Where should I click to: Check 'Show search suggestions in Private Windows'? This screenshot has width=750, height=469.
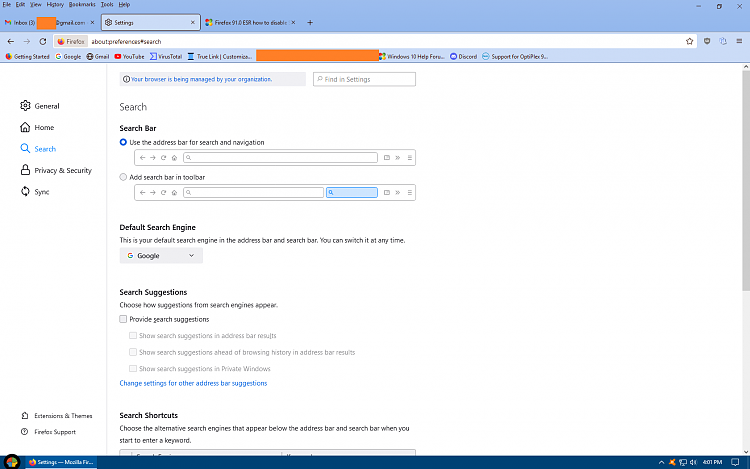pyautogui.click(x=133, y=369)
